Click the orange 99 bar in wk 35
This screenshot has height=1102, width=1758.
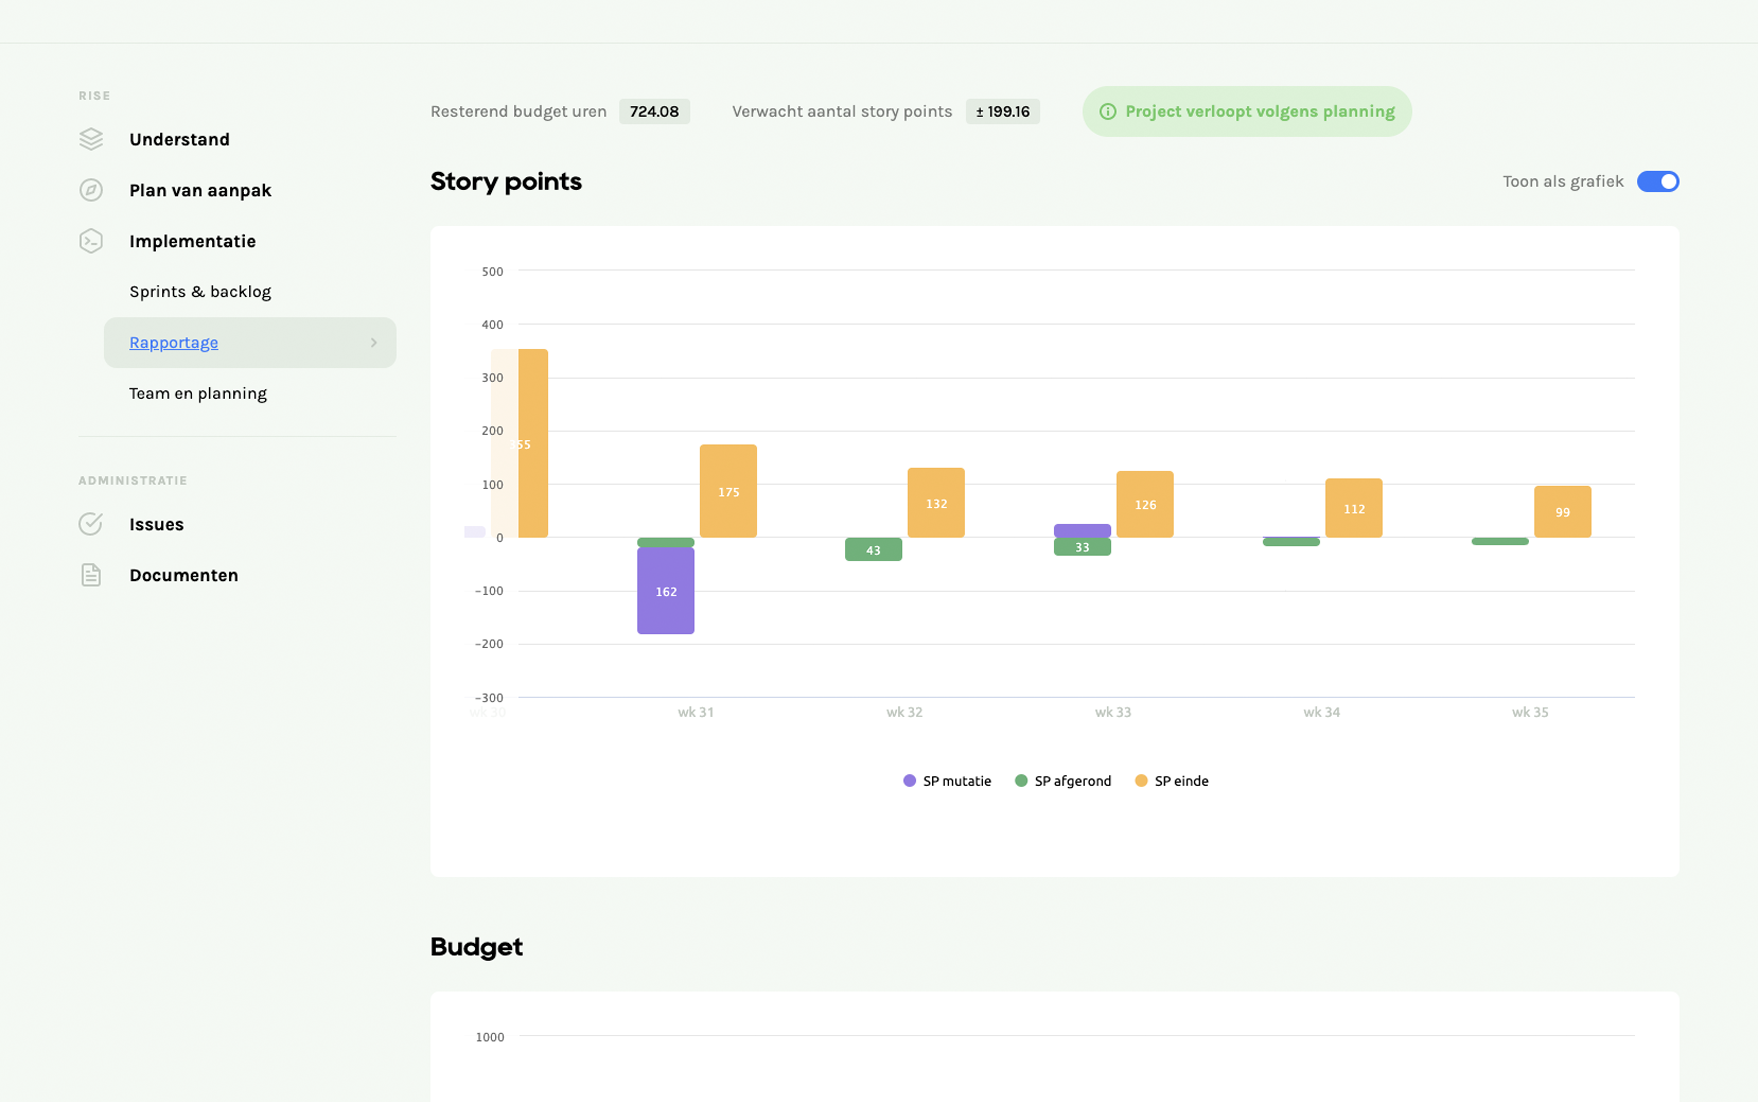click(x=1562, y=512)
